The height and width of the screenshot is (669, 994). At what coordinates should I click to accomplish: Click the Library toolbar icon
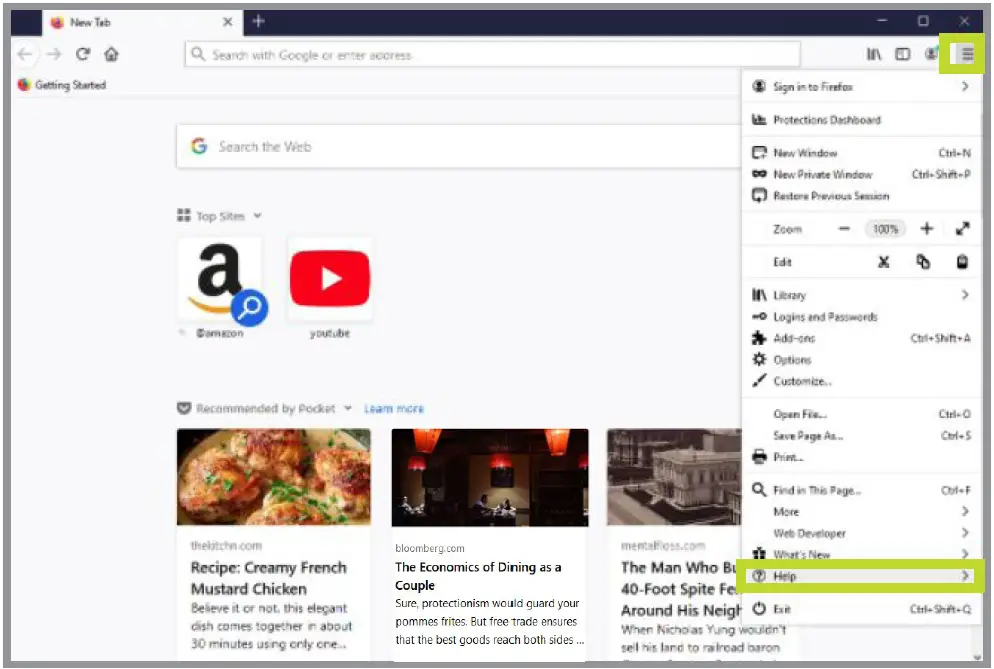[874, 55]
